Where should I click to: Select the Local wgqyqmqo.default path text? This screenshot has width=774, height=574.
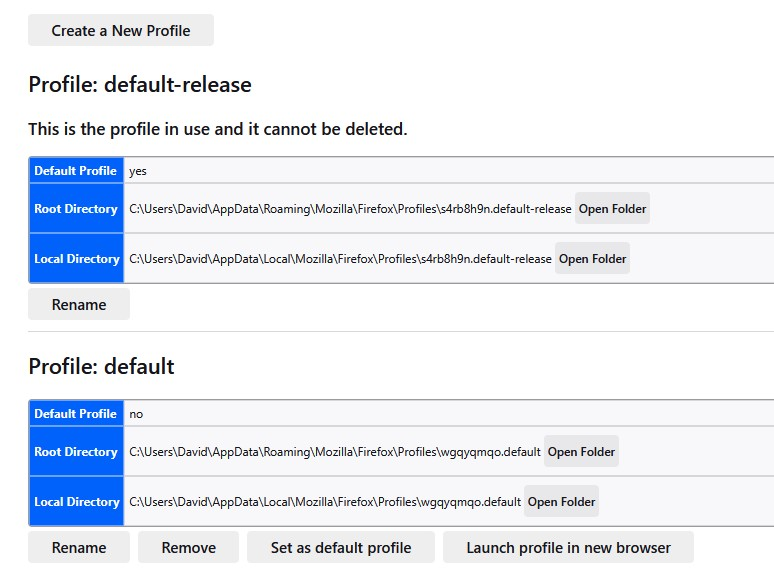[325, 502]
